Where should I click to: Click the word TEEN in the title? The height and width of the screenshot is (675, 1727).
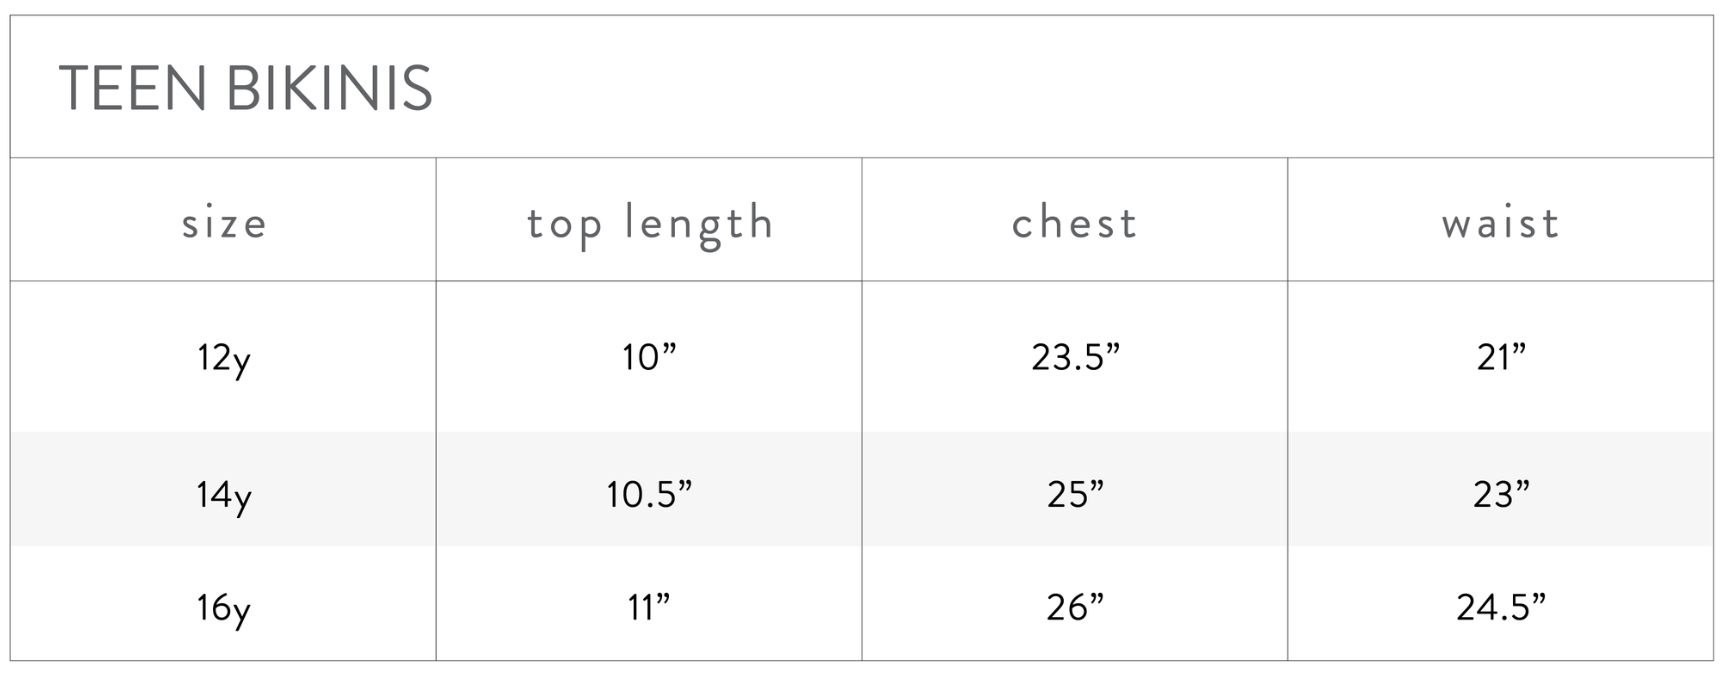(x=133, y=88)
